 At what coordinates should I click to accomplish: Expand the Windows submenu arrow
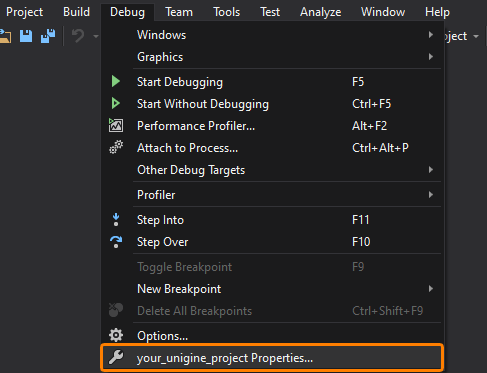[431, 35]
